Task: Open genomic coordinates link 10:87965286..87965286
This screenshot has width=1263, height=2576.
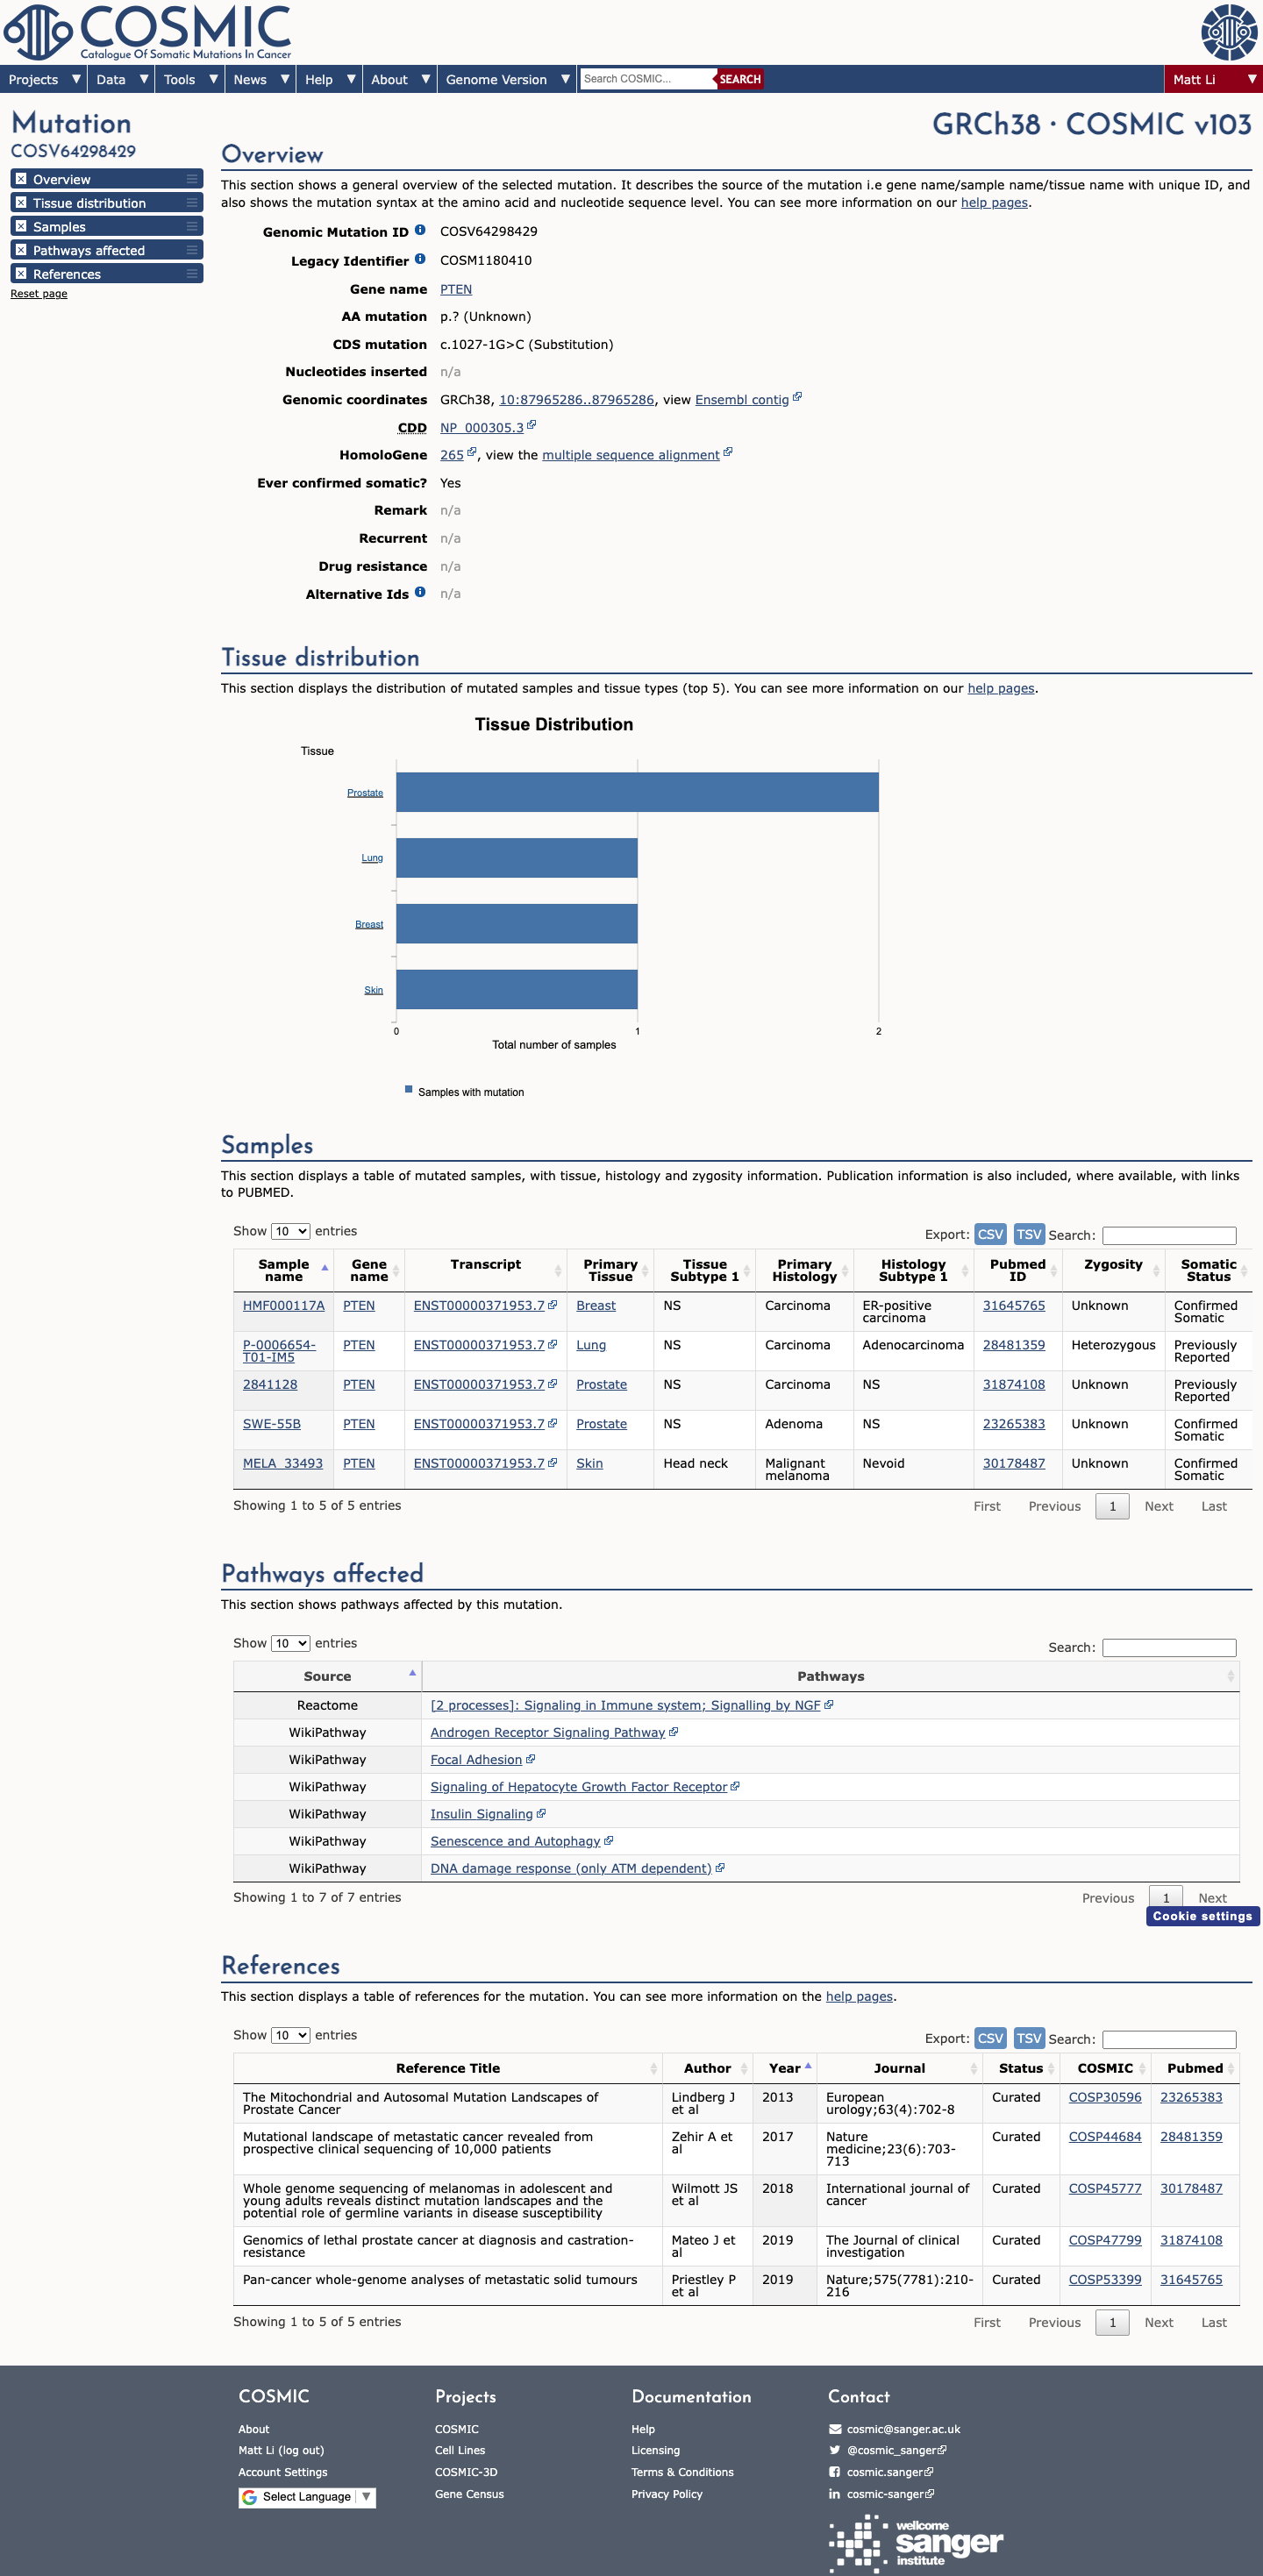Action: (x=577, y=399)
